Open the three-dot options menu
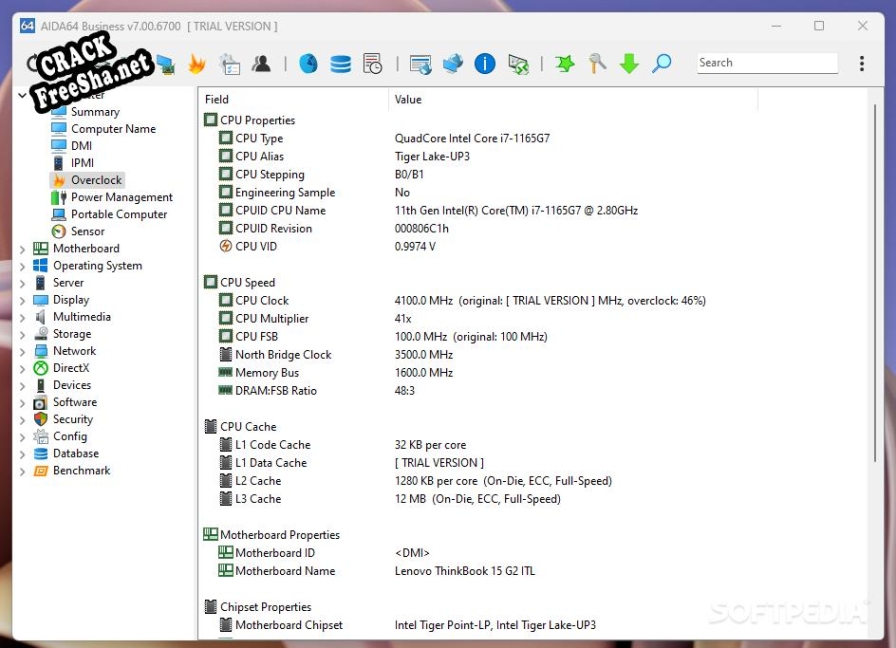Image resolution: width=896 pixels, height=648 pixels. pyautogui.click(x=862, y=63)
